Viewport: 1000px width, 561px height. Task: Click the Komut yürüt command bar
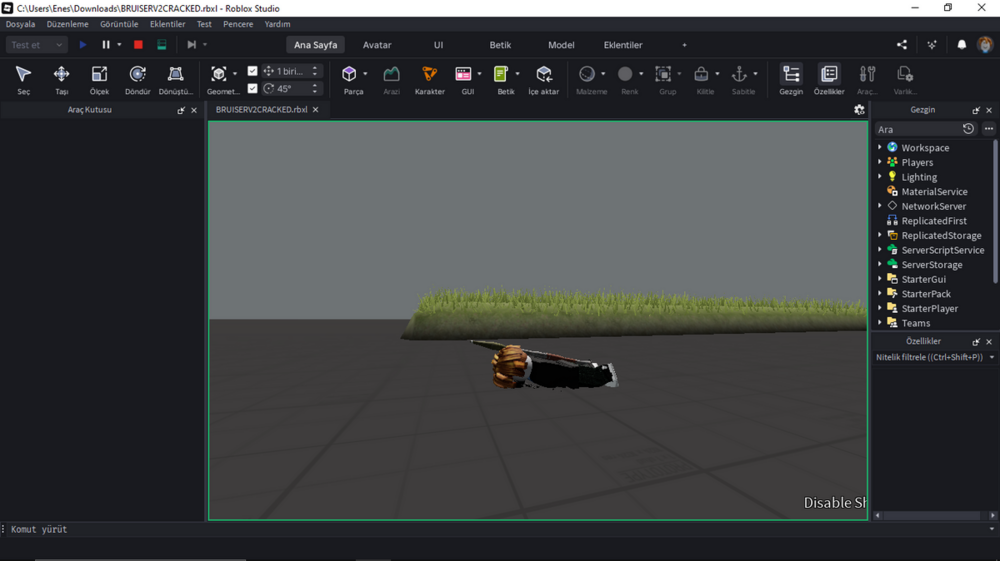(497, 529)
